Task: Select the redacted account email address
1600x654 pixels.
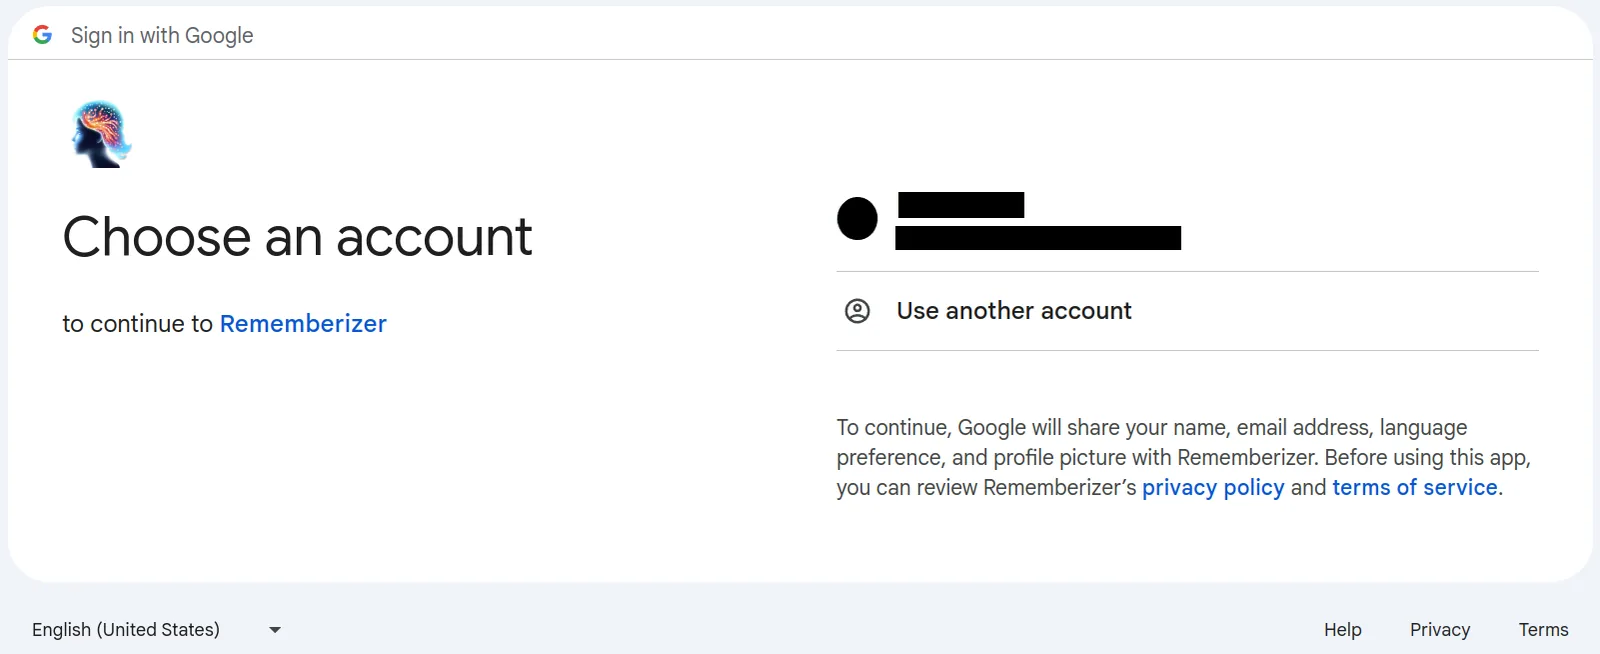Action: tap(1038, 238)
